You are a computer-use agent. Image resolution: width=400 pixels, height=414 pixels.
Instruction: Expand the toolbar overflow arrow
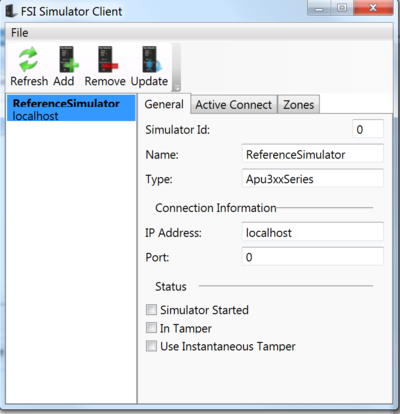(177, 88)
